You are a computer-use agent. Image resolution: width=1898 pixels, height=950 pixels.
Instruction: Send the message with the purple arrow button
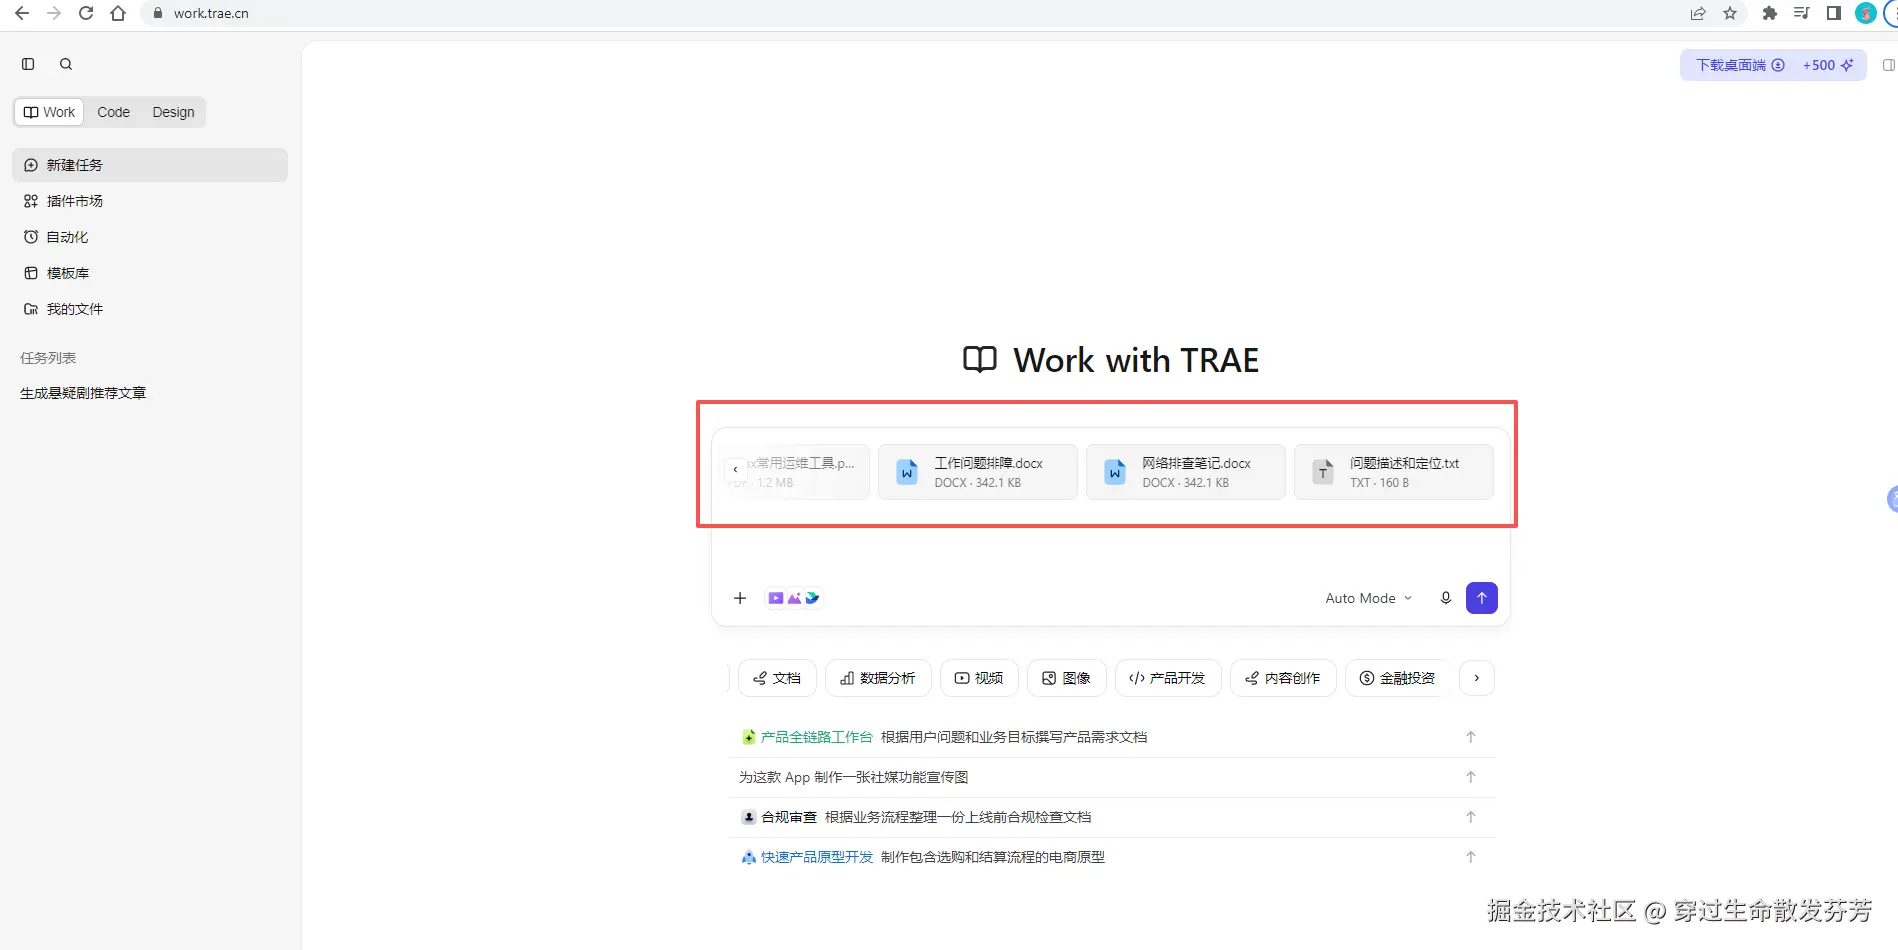1482,598
